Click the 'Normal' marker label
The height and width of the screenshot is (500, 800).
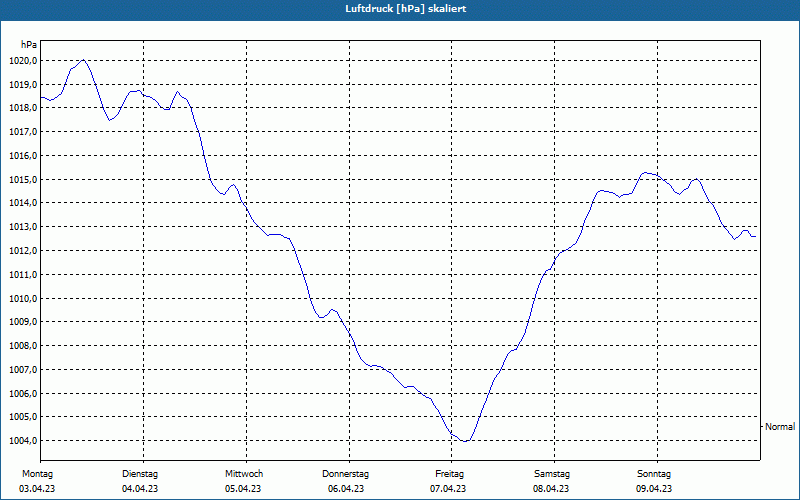780,427
